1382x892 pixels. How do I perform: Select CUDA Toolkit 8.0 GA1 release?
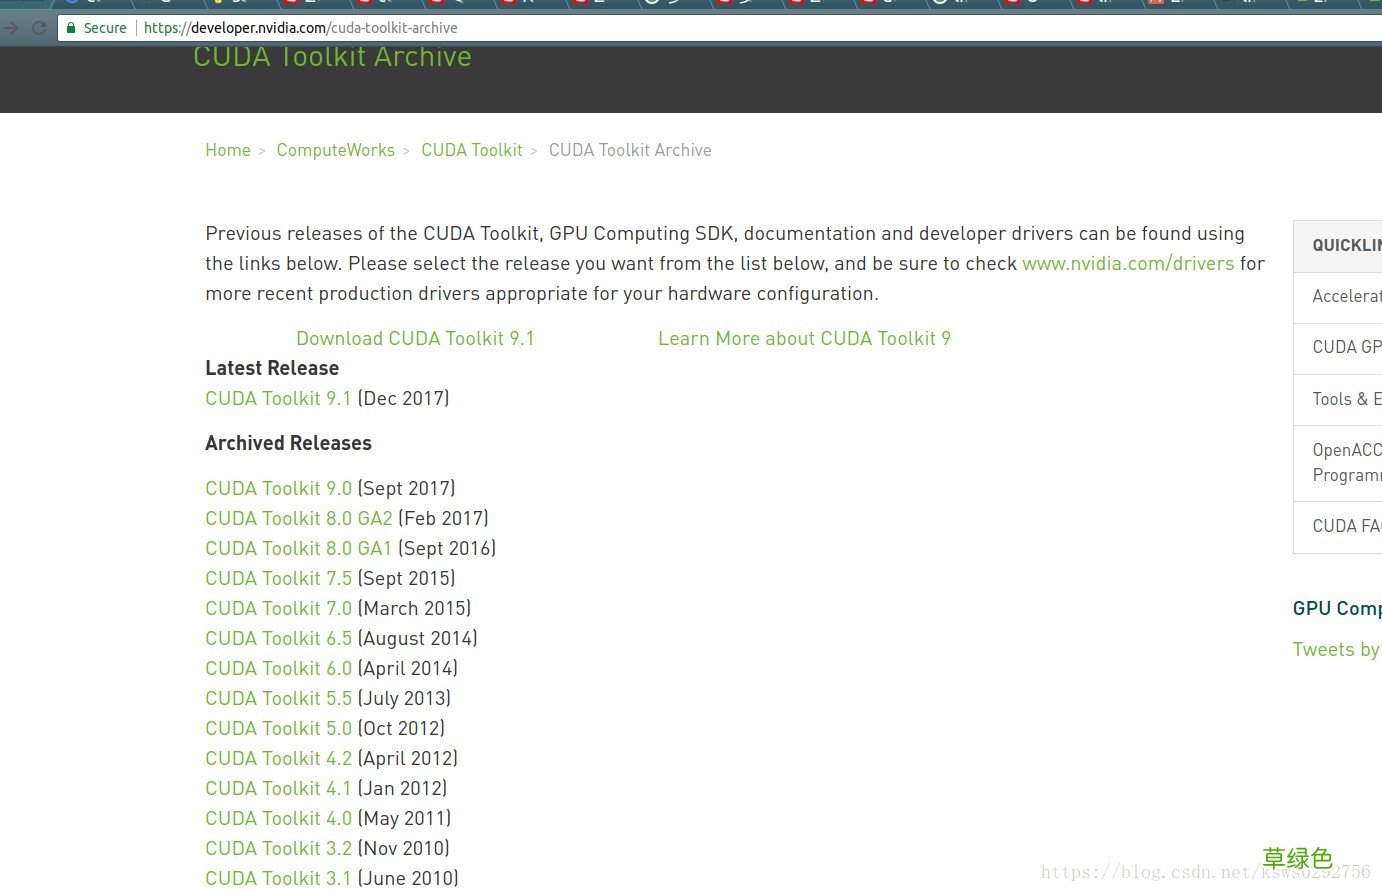(299, 549)
